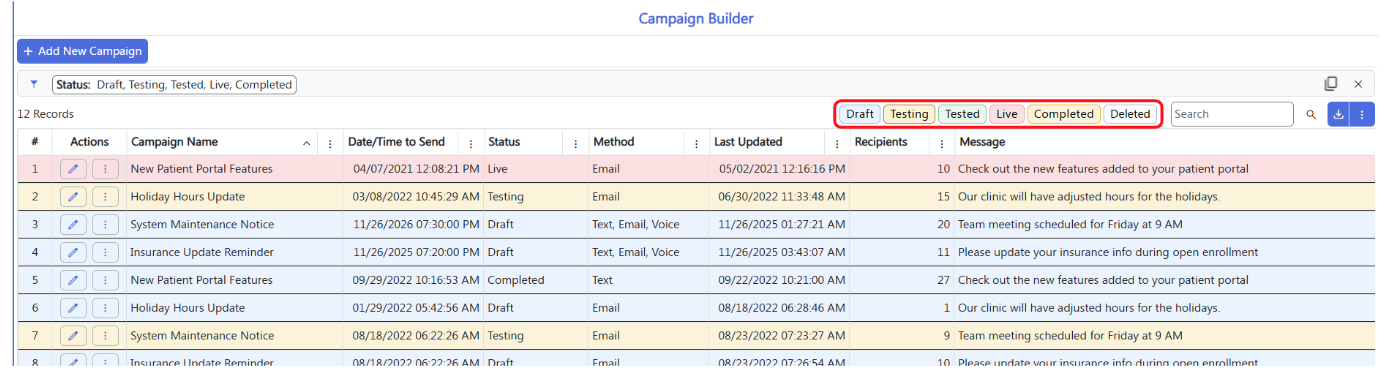Open row 5 actions menu
Screen dimensions: 1384x369
(105, 280)
